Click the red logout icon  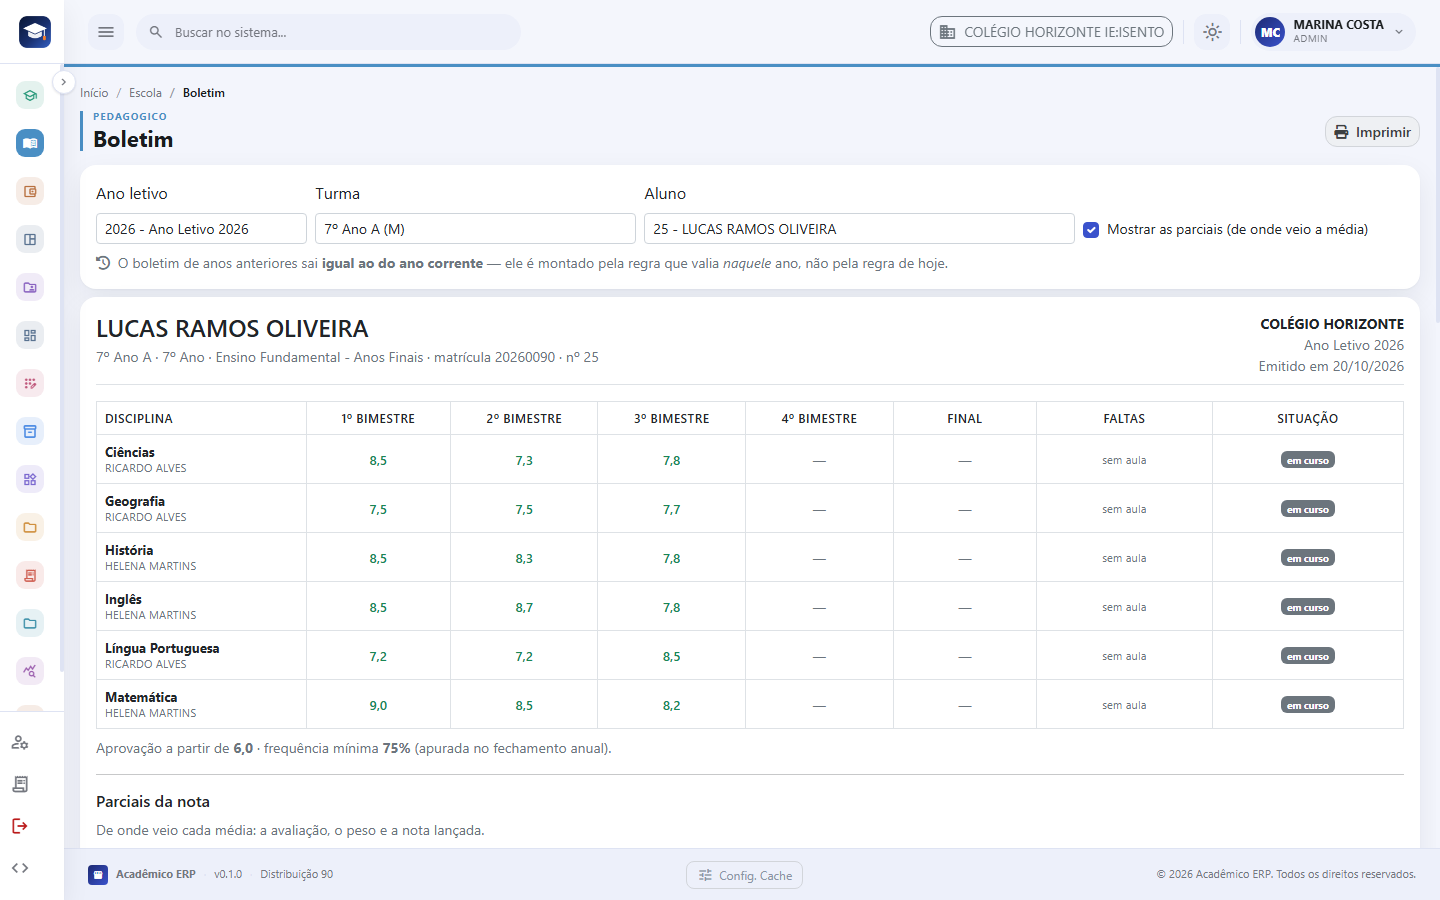pos(20,826)
